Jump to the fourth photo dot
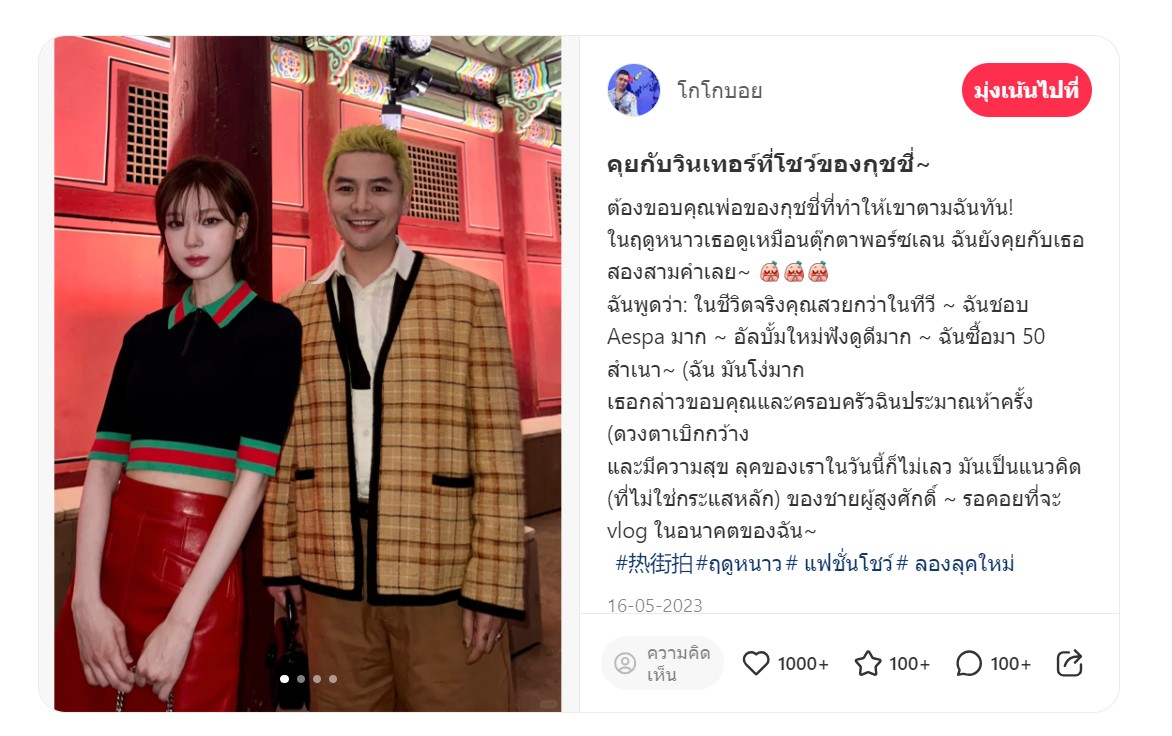This screenshot has height=736, width=1172. pyautogui.click(x=333, y=678)
